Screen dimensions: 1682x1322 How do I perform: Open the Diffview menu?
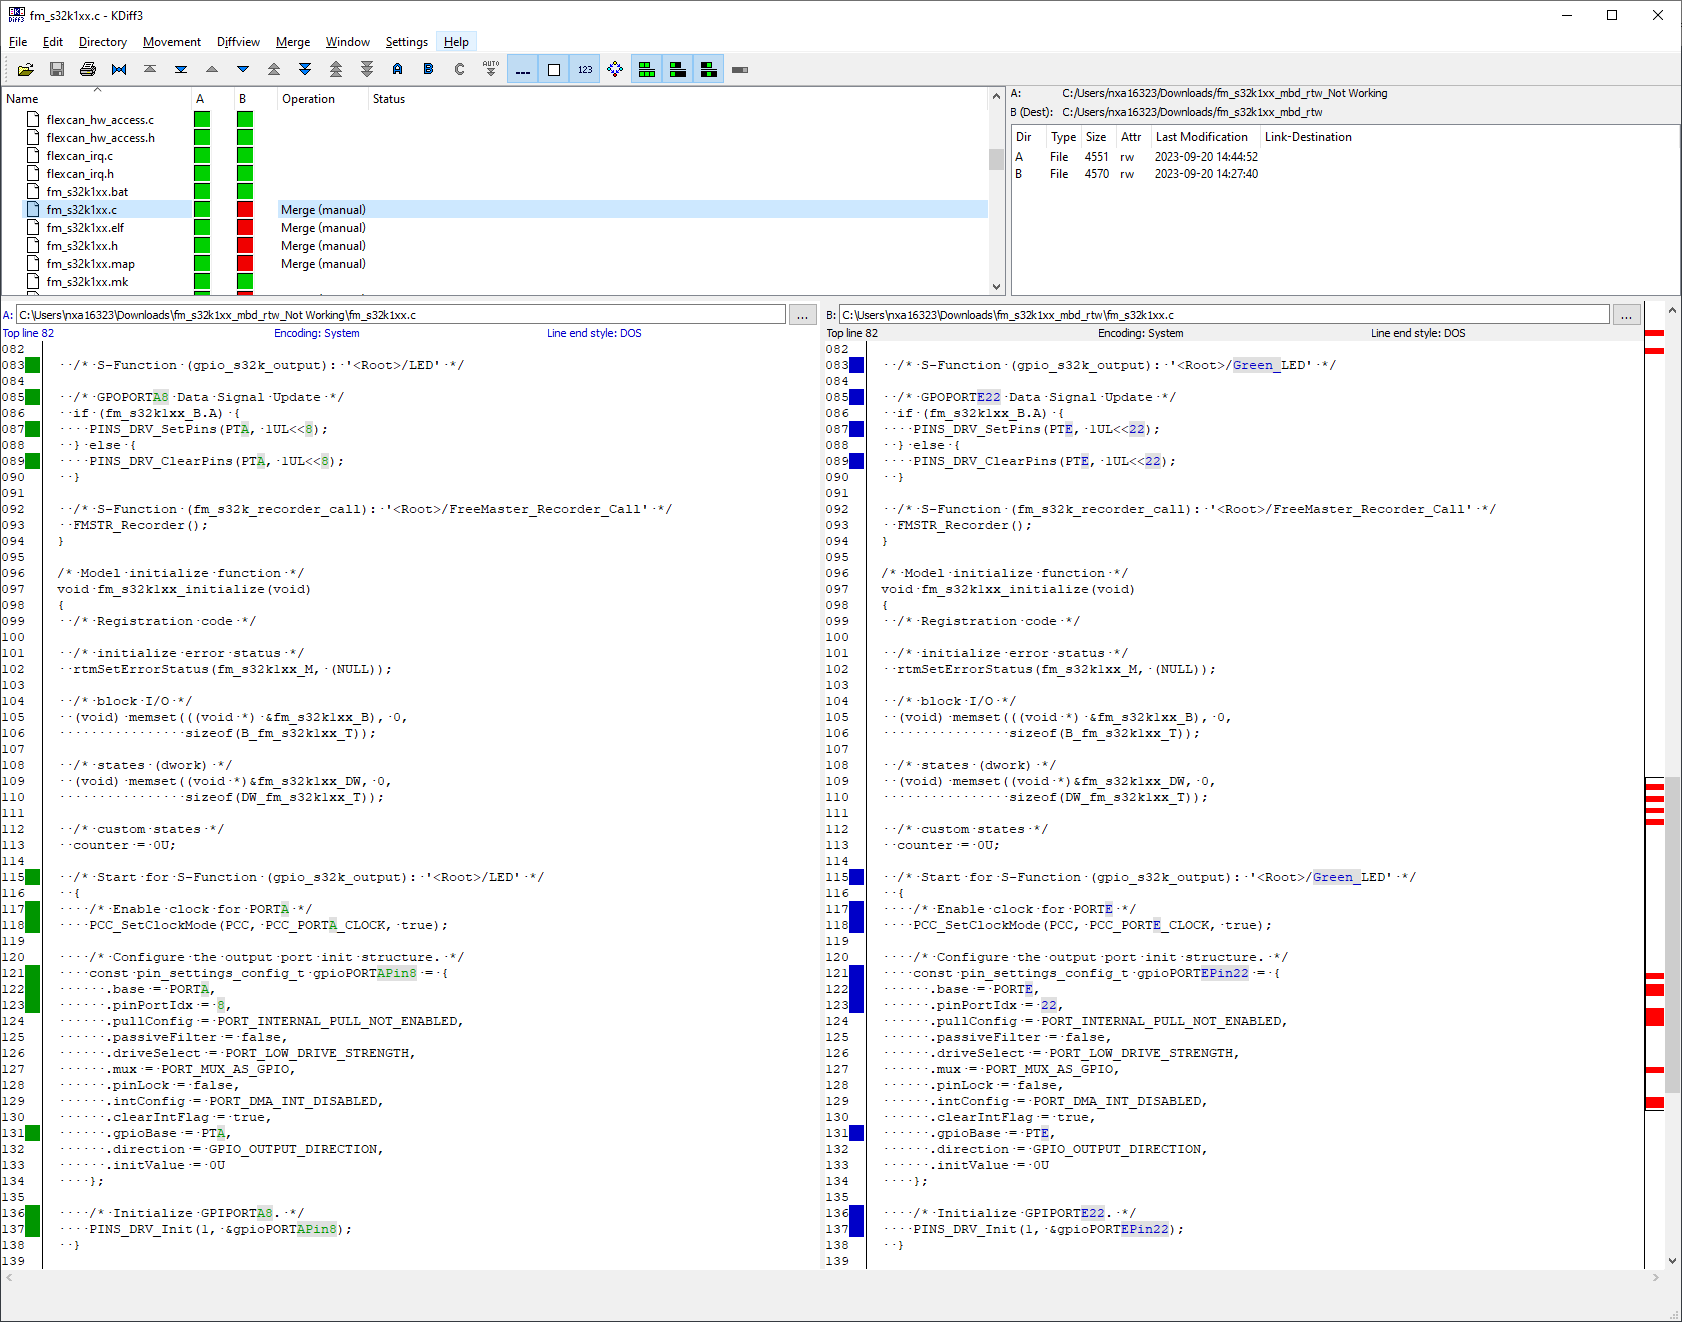coord(238,42)
